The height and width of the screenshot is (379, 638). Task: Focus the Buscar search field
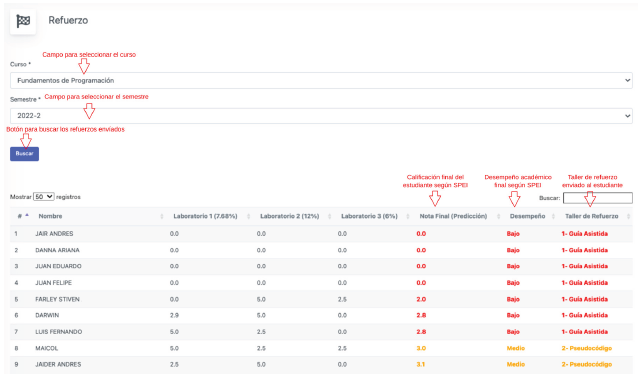pos(598,198)
